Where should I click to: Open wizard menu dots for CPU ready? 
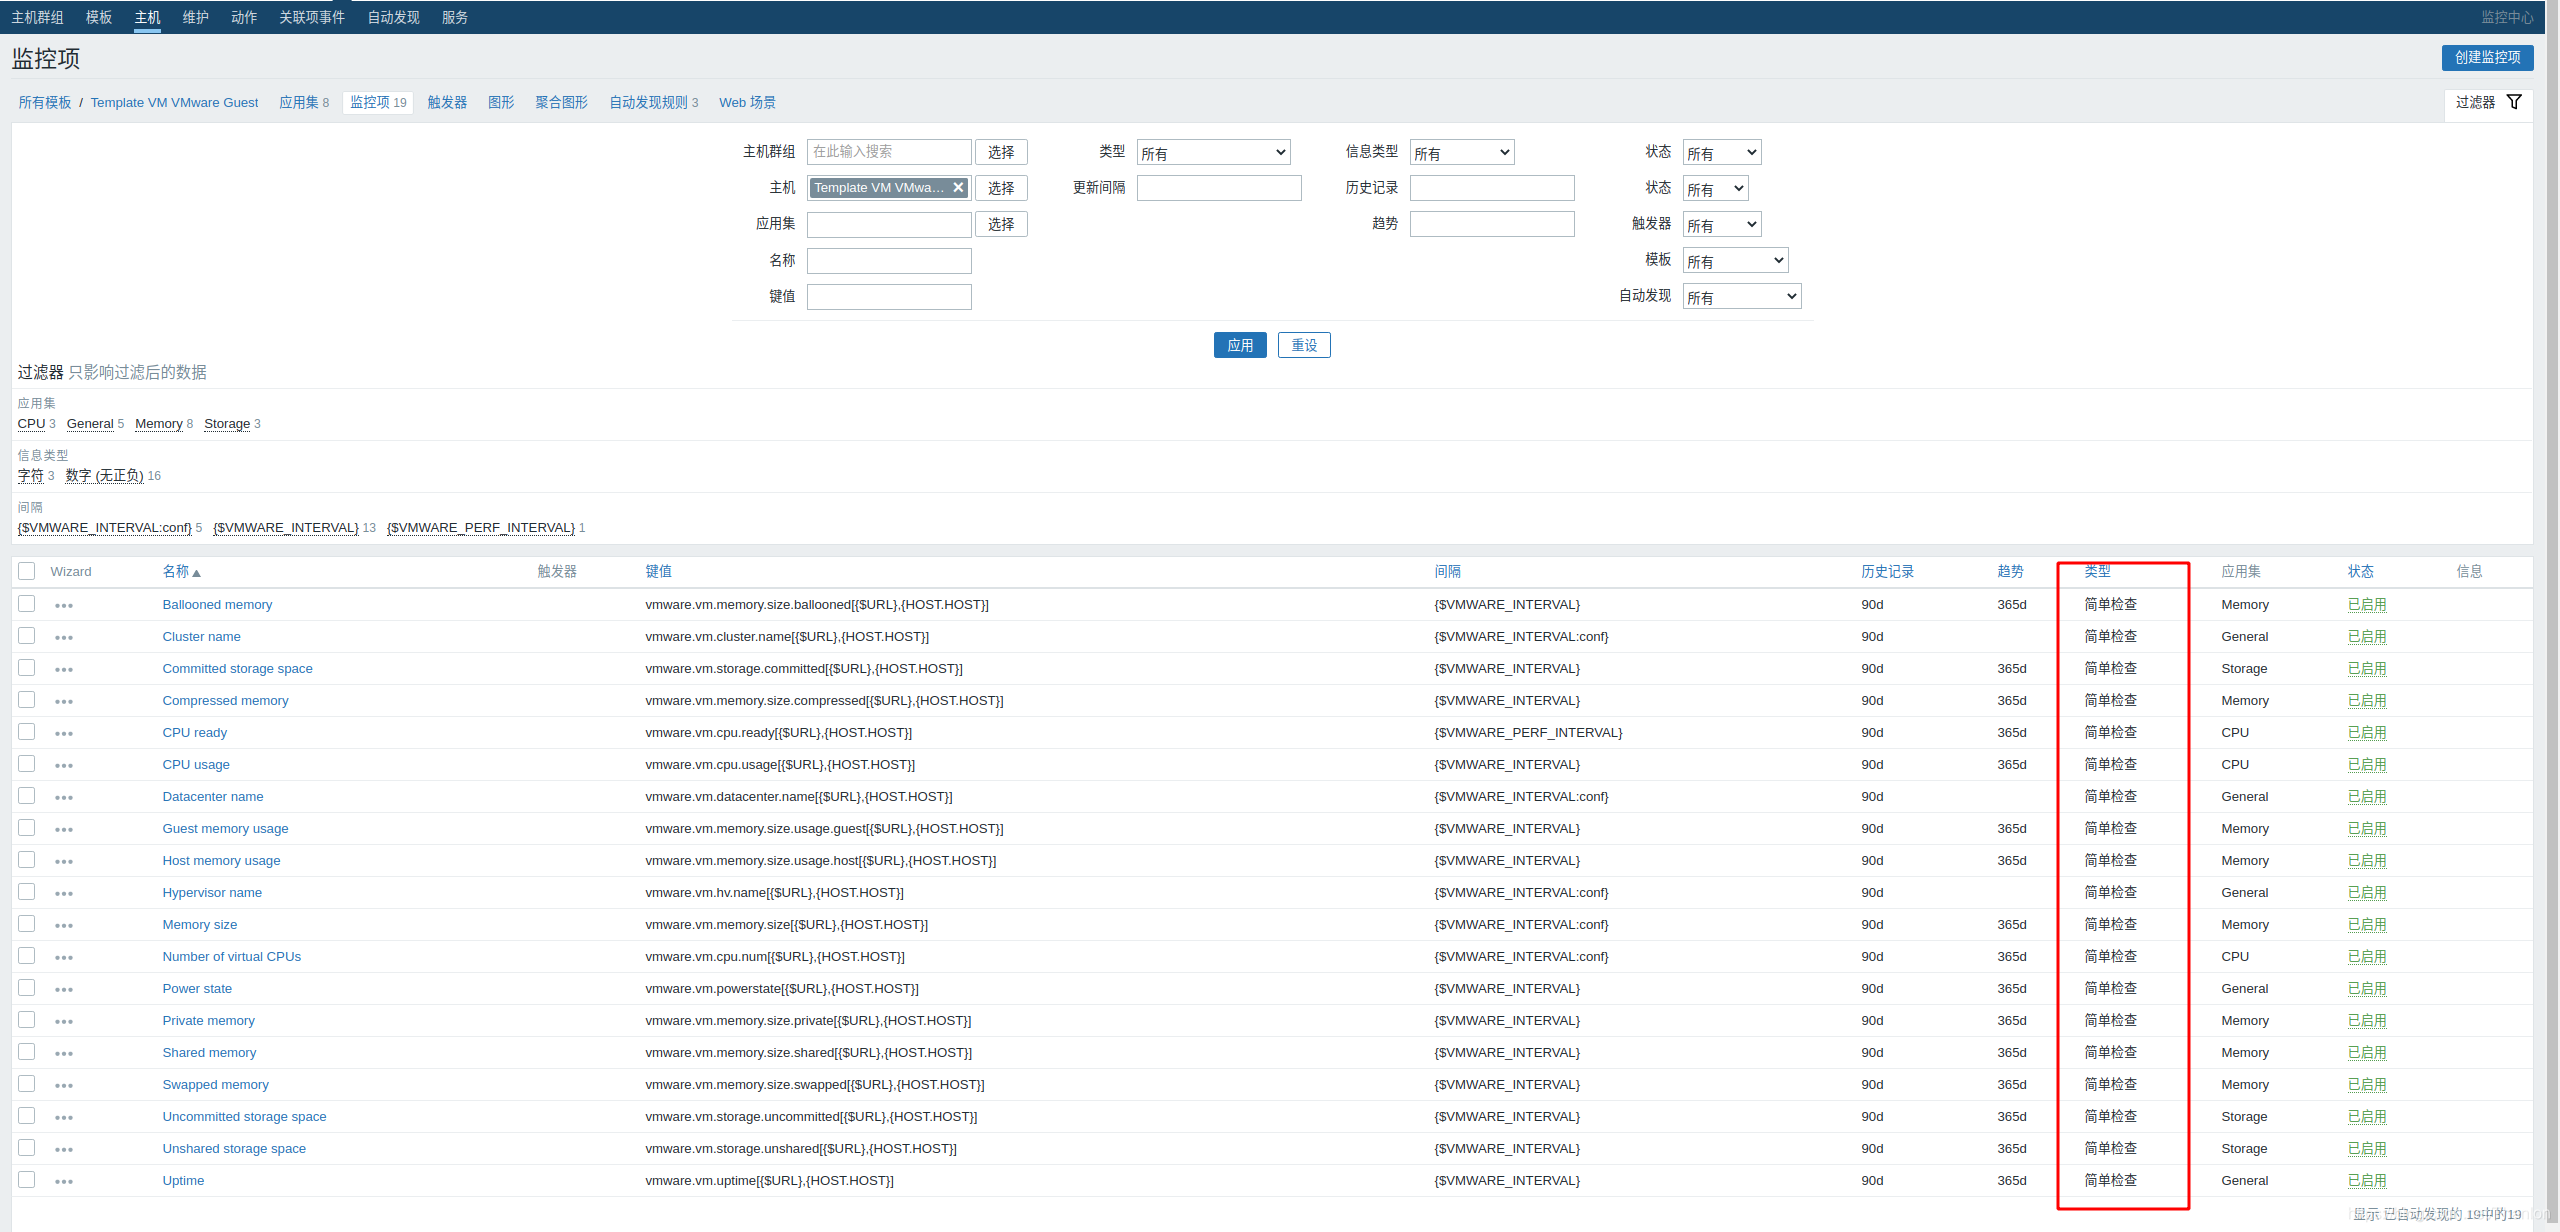coord(64,734)
